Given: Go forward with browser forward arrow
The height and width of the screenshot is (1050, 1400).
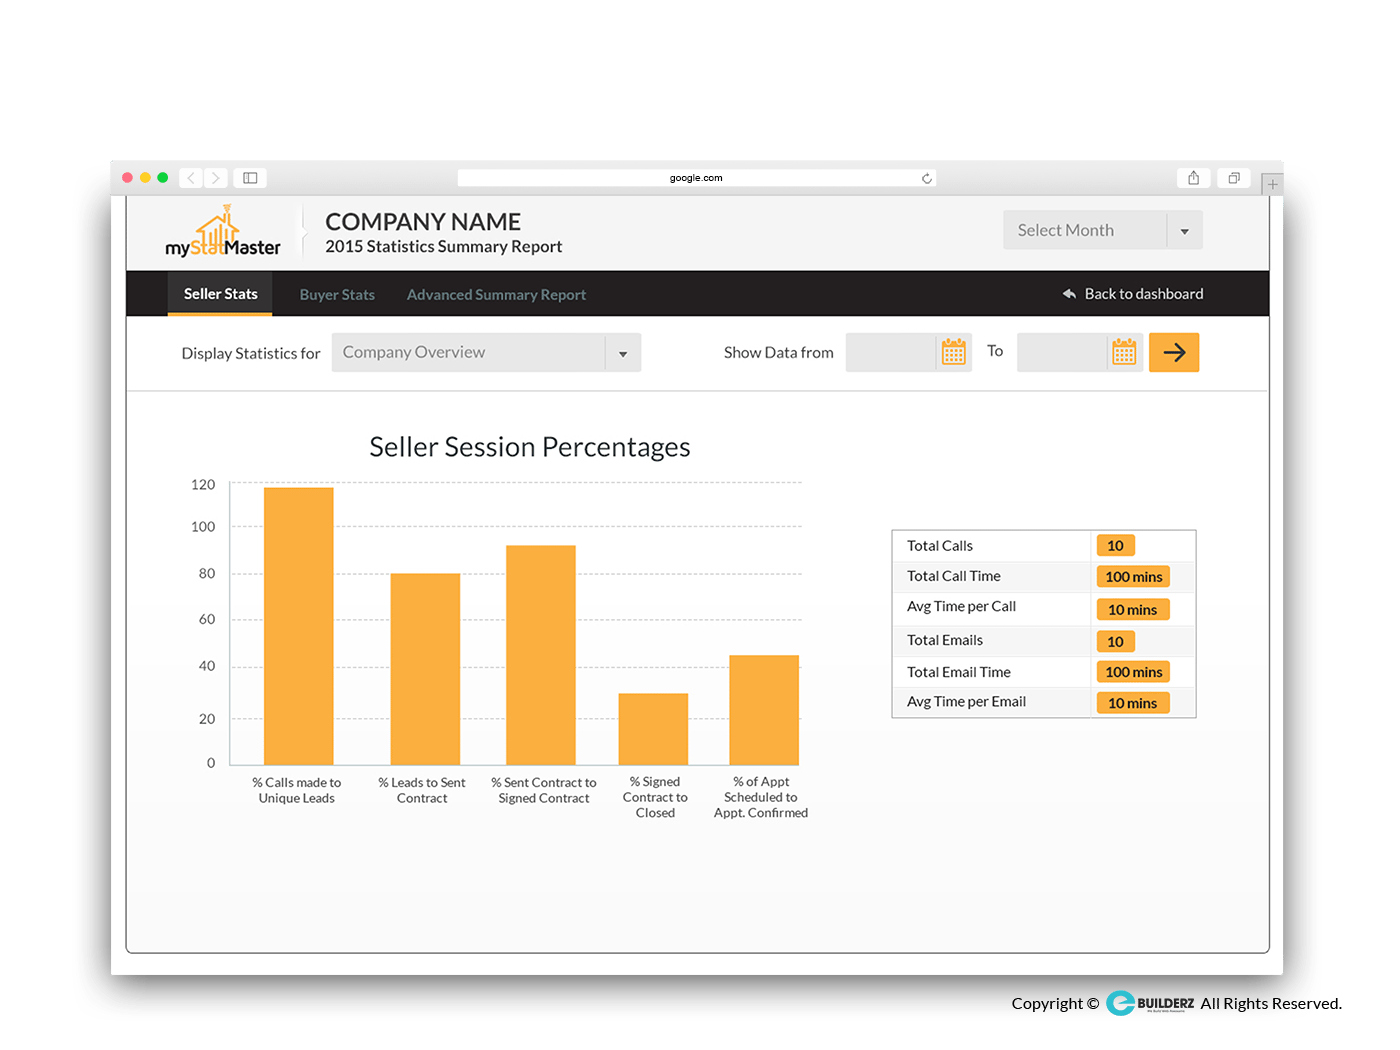Looking at the screenshot, I should [216, 178].
